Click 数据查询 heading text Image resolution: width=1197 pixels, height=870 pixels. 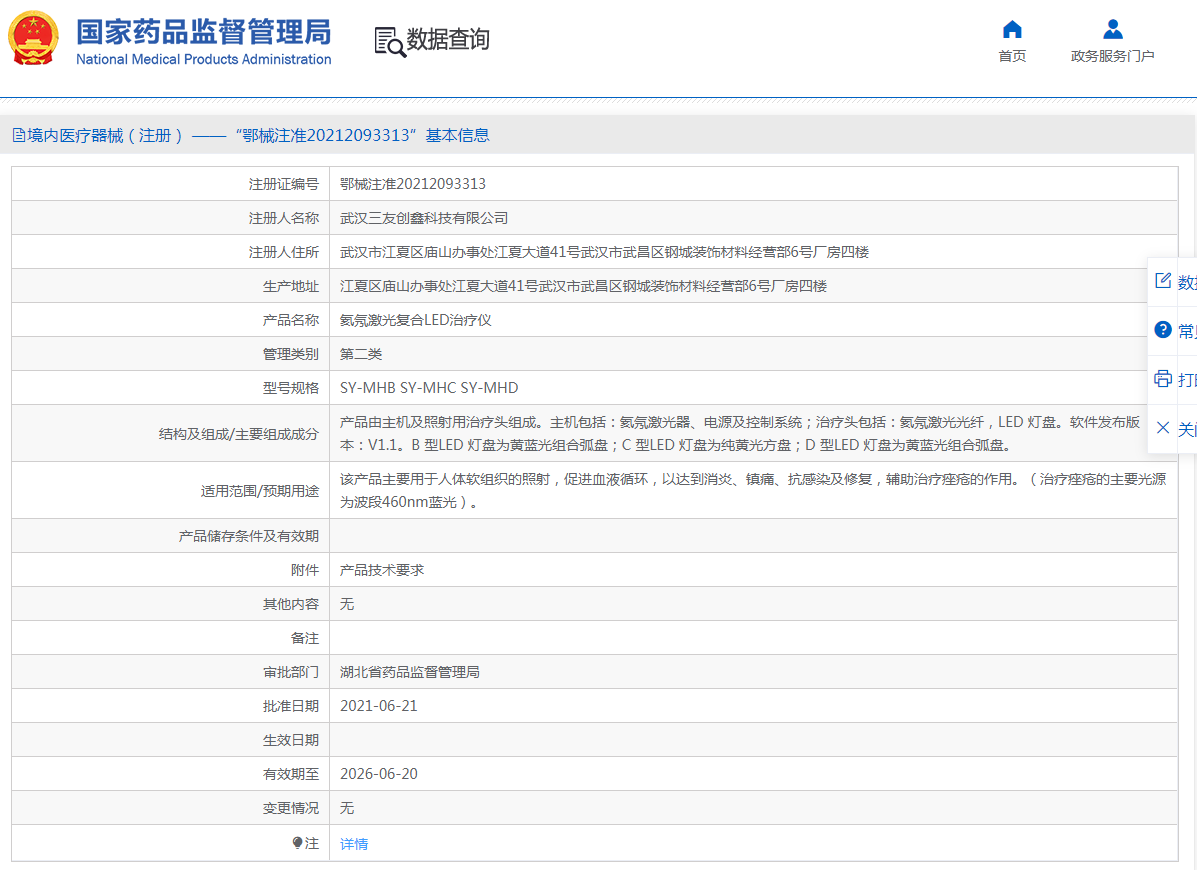pyautogui.click(x=448, y=39)
